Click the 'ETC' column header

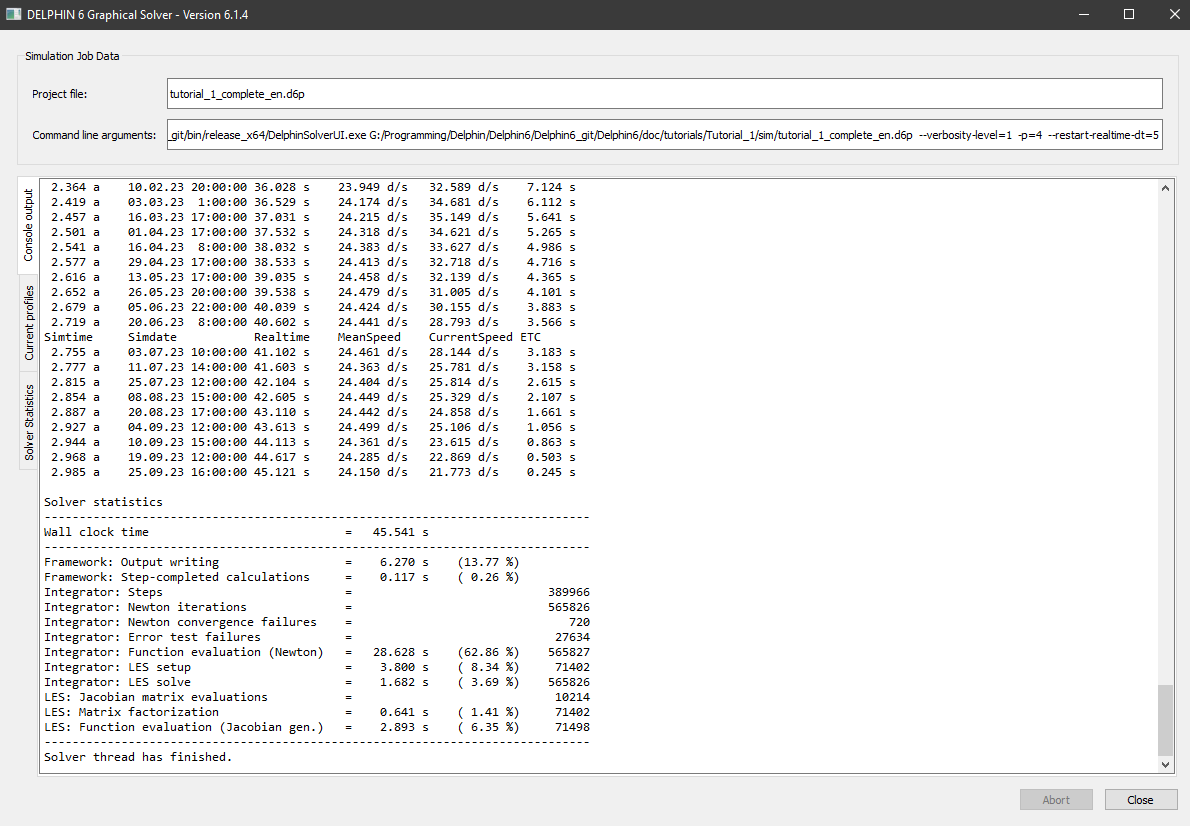(530, 337)
